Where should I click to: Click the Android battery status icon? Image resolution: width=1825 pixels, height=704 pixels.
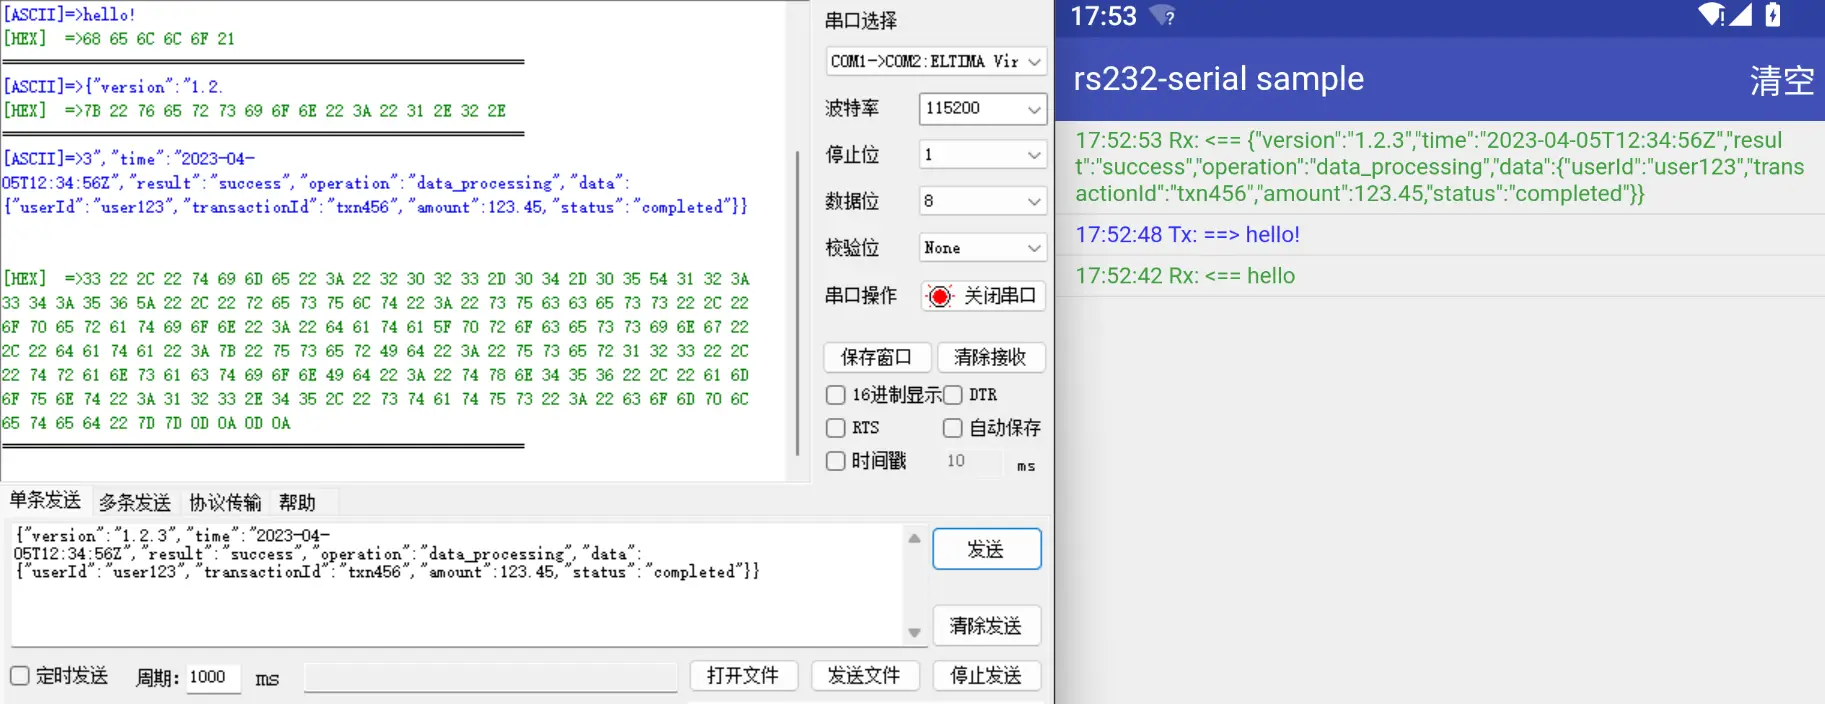coord(1773,15)
